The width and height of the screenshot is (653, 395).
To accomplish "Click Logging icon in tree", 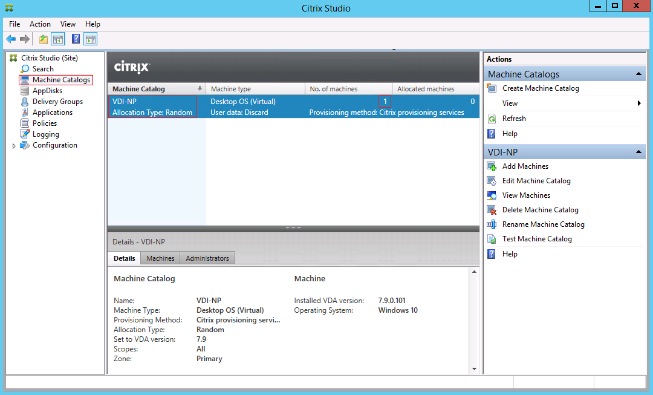I will click(x=25, y=134).
